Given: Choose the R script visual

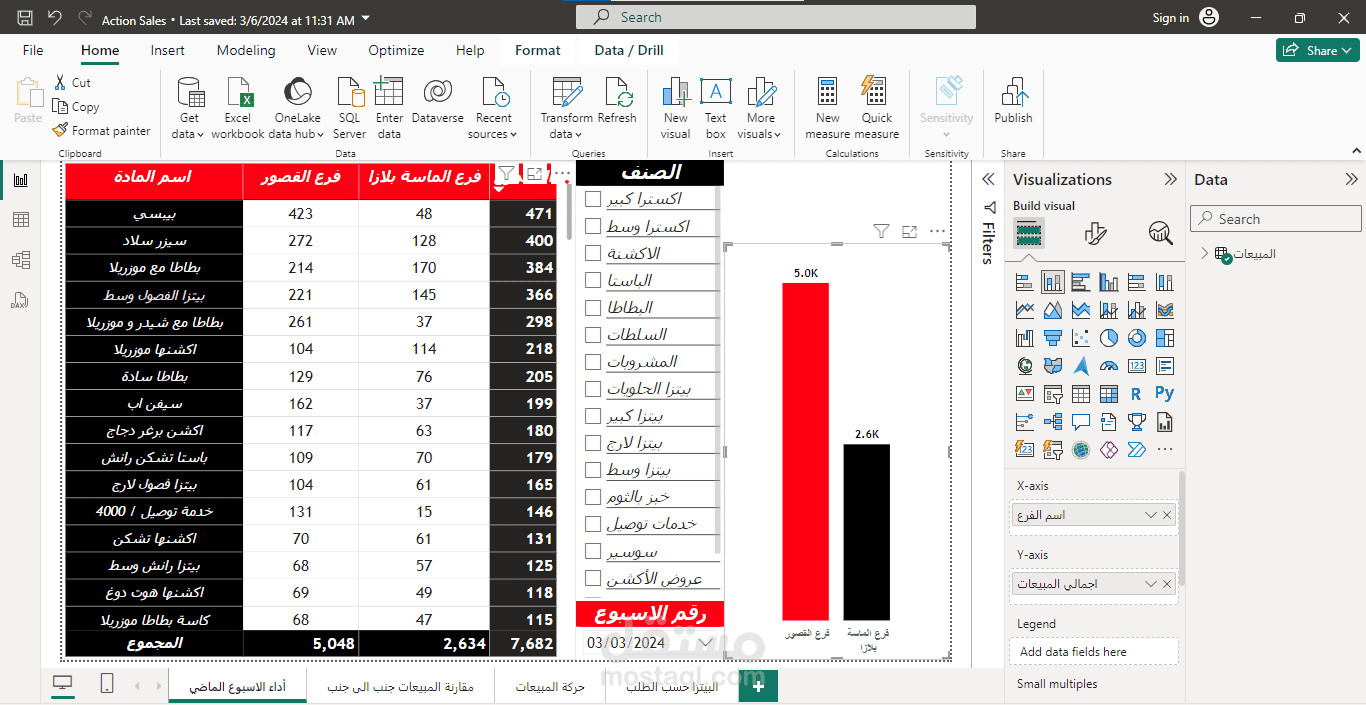Looking at the screenshot, I should [1136, 394].
